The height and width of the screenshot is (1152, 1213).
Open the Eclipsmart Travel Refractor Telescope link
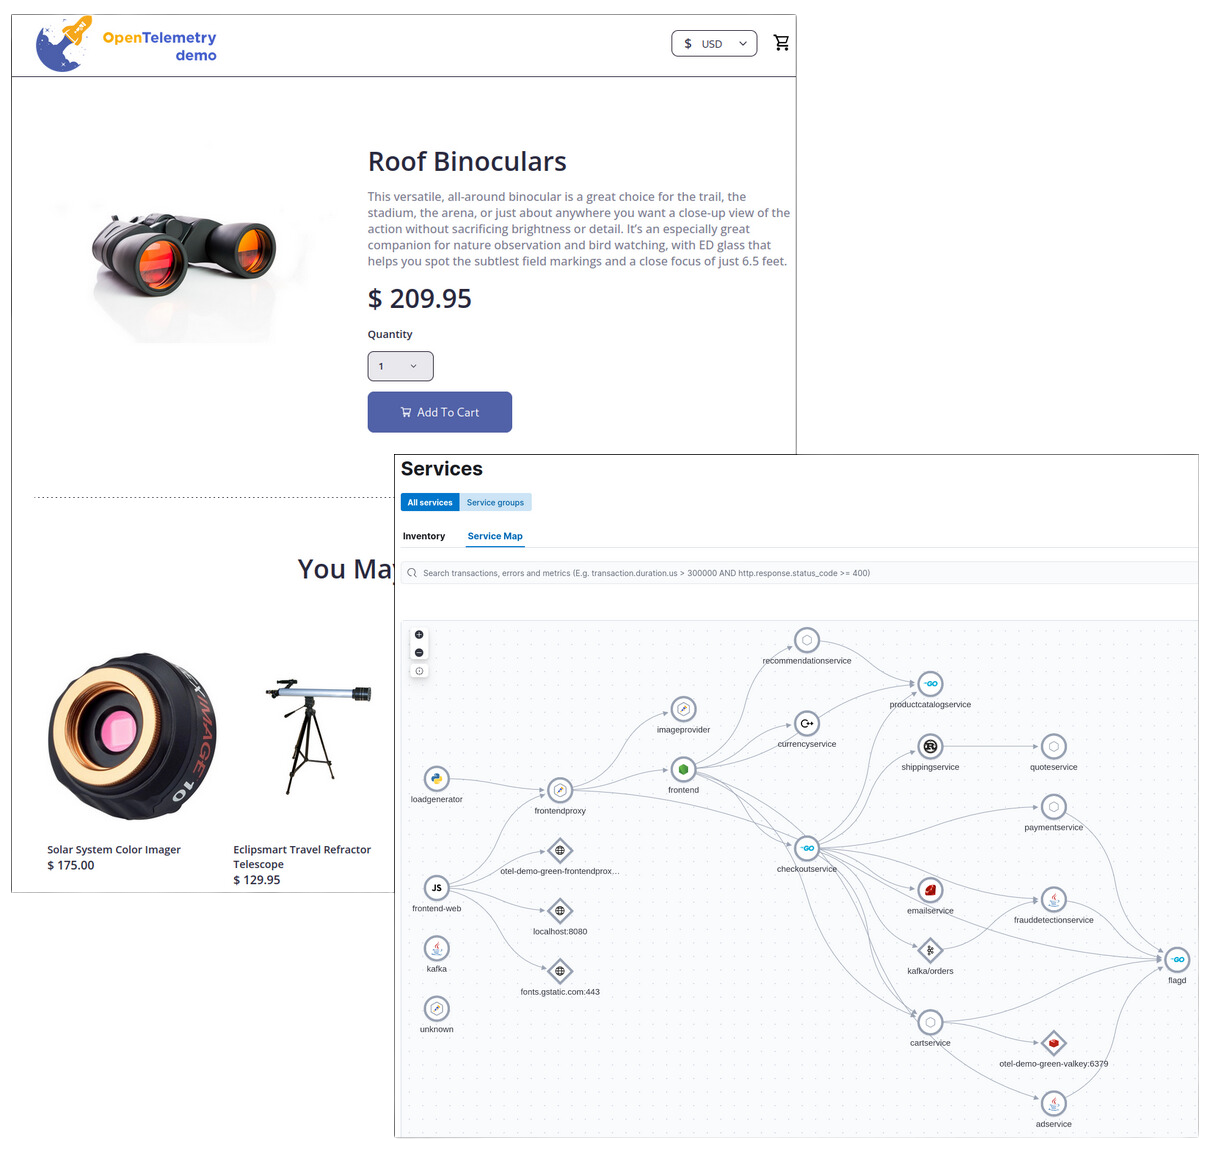(302, 857)
